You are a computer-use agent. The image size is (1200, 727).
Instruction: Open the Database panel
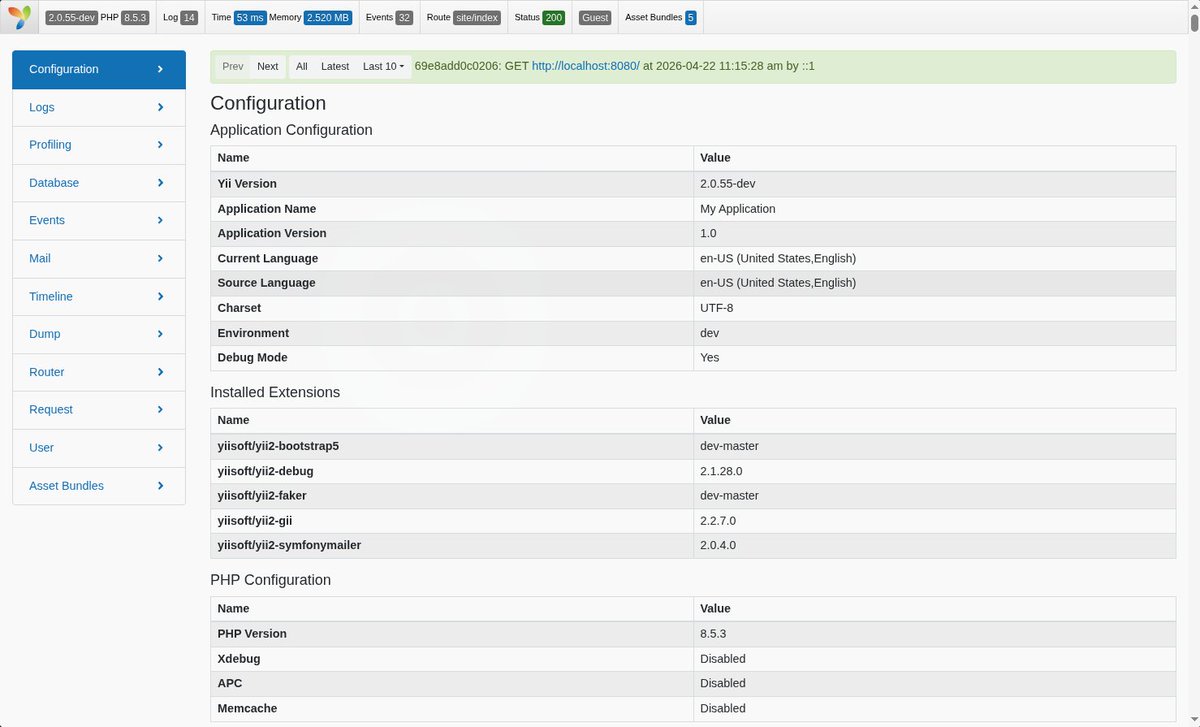pyautogui.click(x=99, y=183)
